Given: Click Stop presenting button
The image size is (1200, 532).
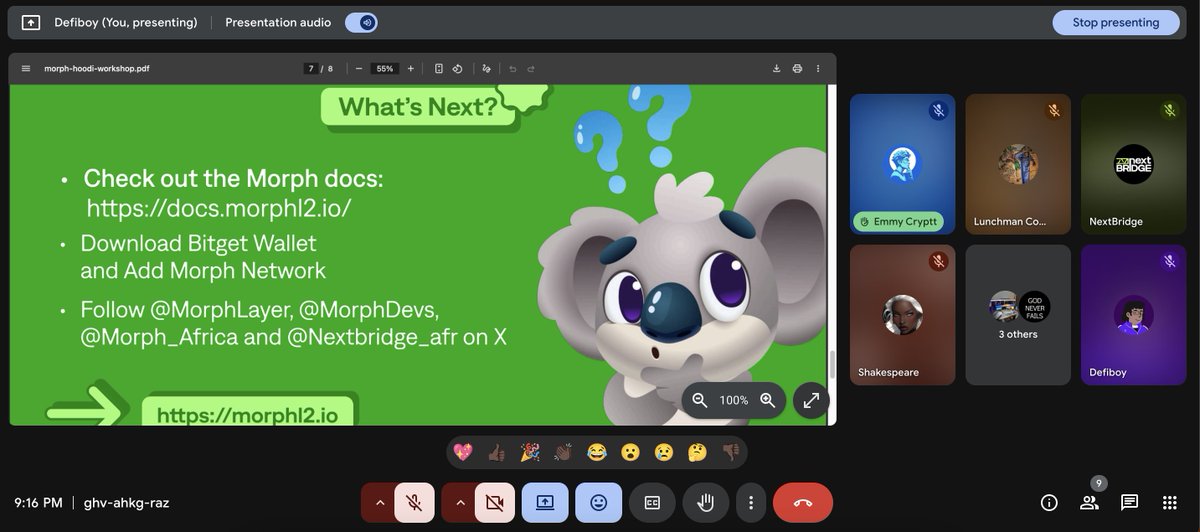Looking at the screenshot, I should (x=1116, y=22).
